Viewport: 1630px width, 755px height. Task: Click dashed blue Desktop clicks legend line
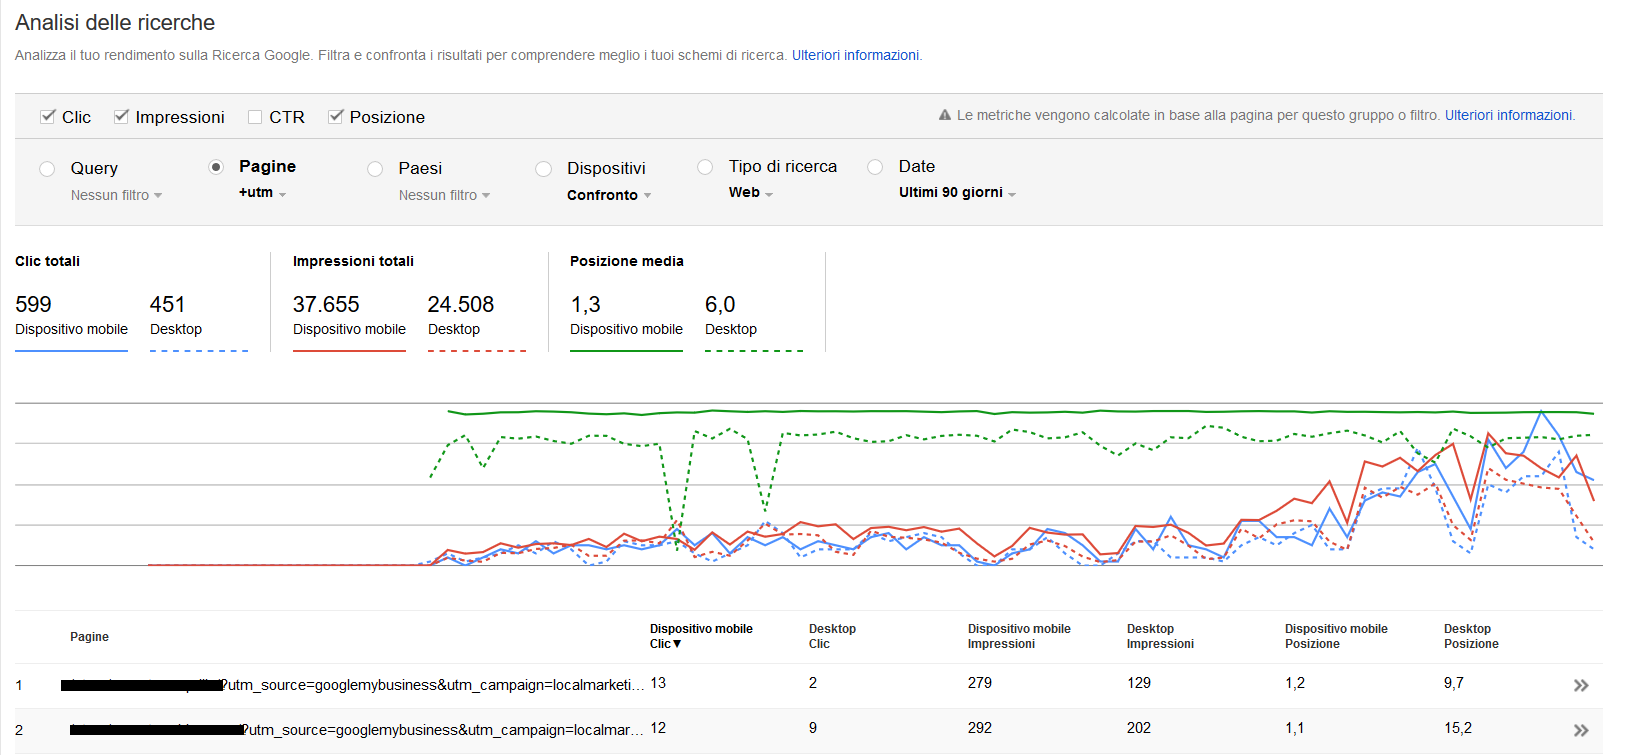pyautogui.click(x=199, y=351)
